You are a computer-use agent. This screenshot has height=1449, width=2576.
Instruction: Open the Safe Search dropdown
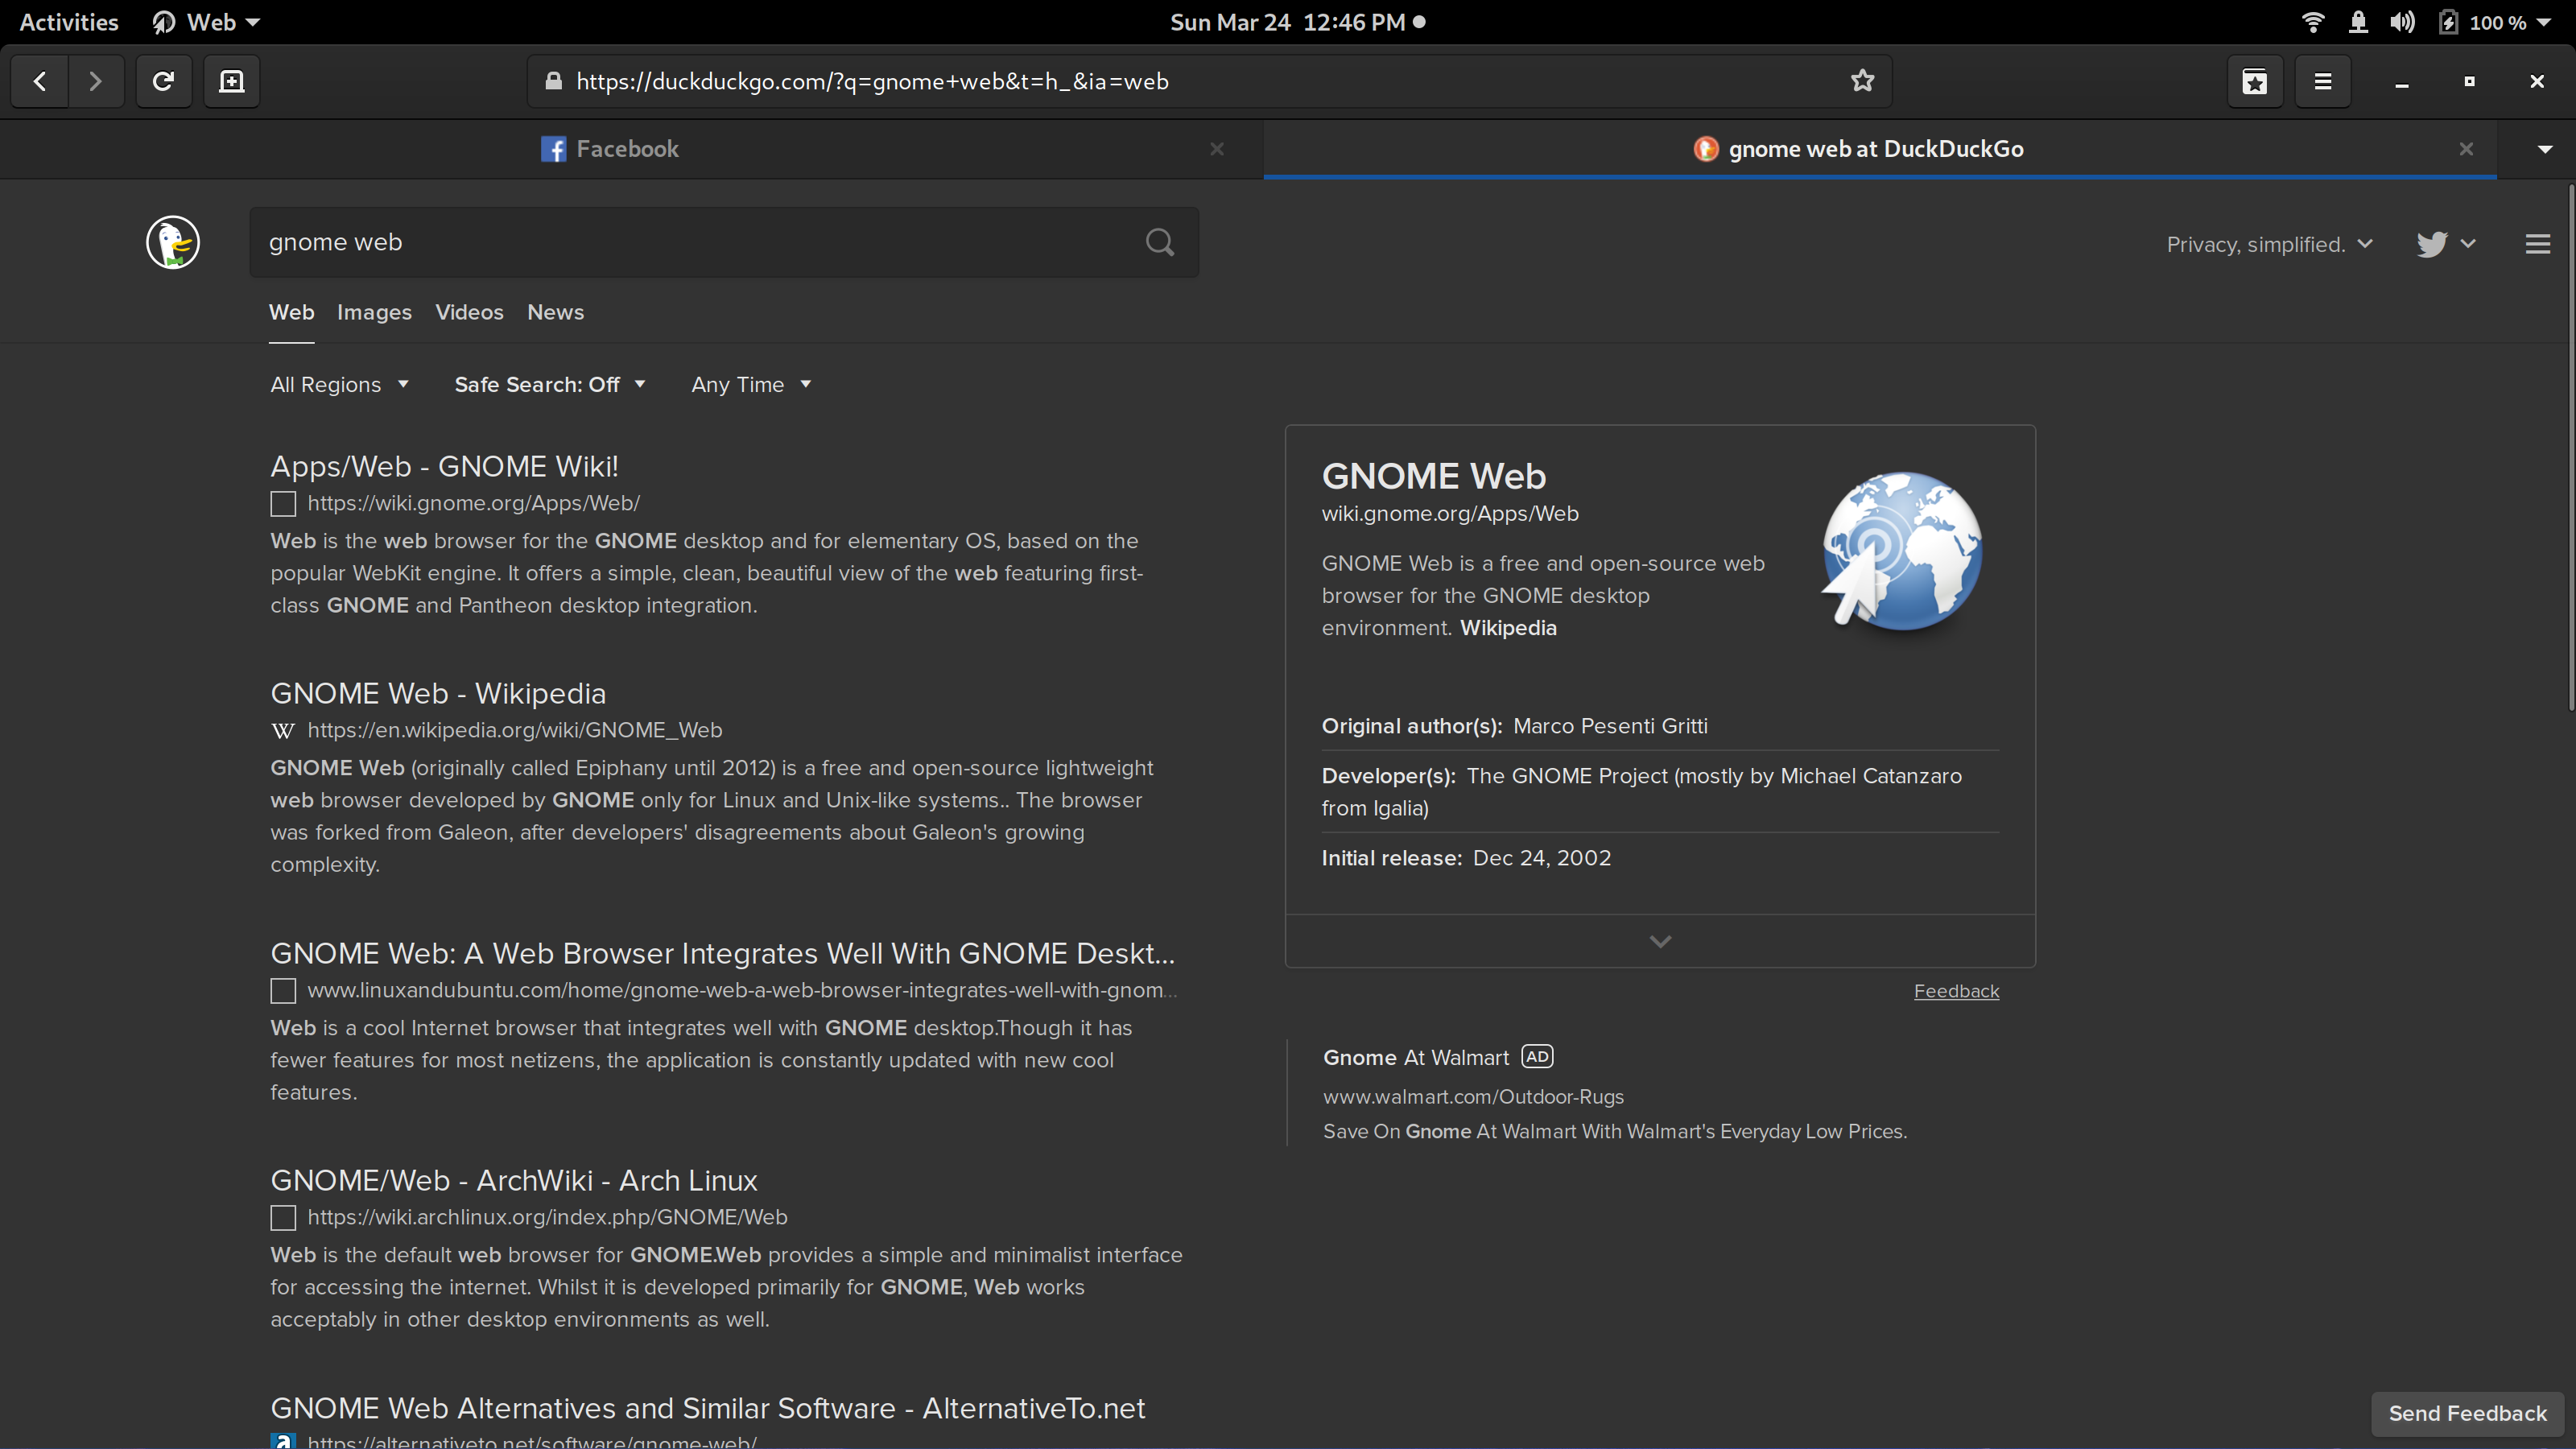(549, 385)
